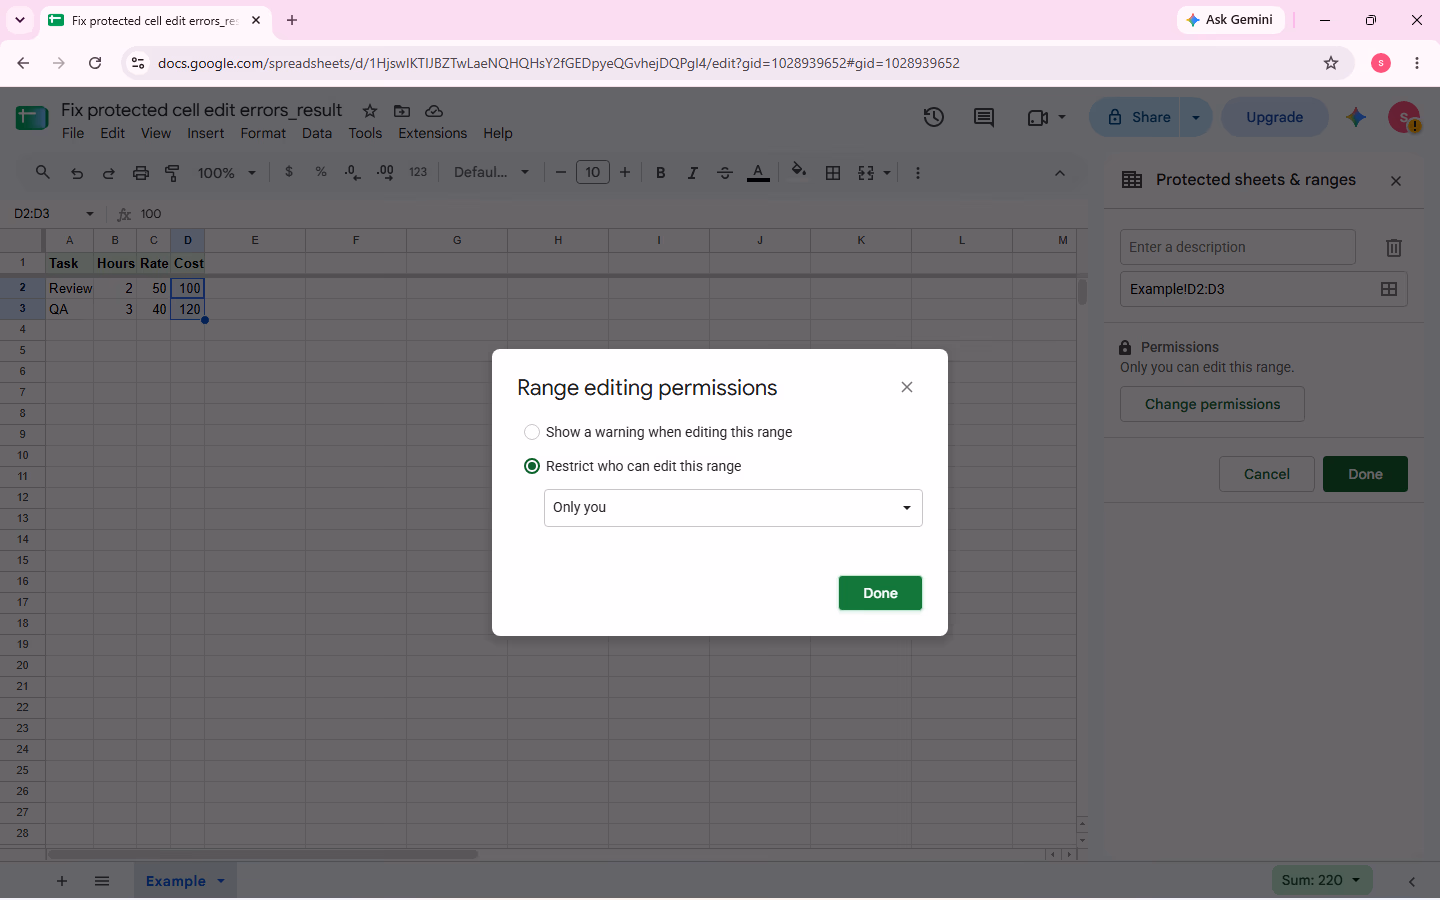
Task: Close the Protected sheets & ranges panel
Action: [1396, 181]
